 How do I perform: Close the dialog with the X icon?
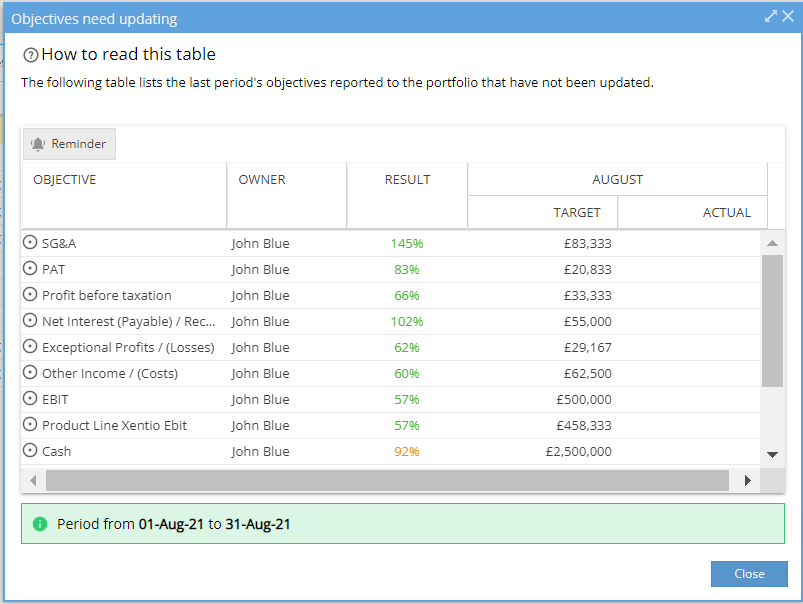pos(788,16)
